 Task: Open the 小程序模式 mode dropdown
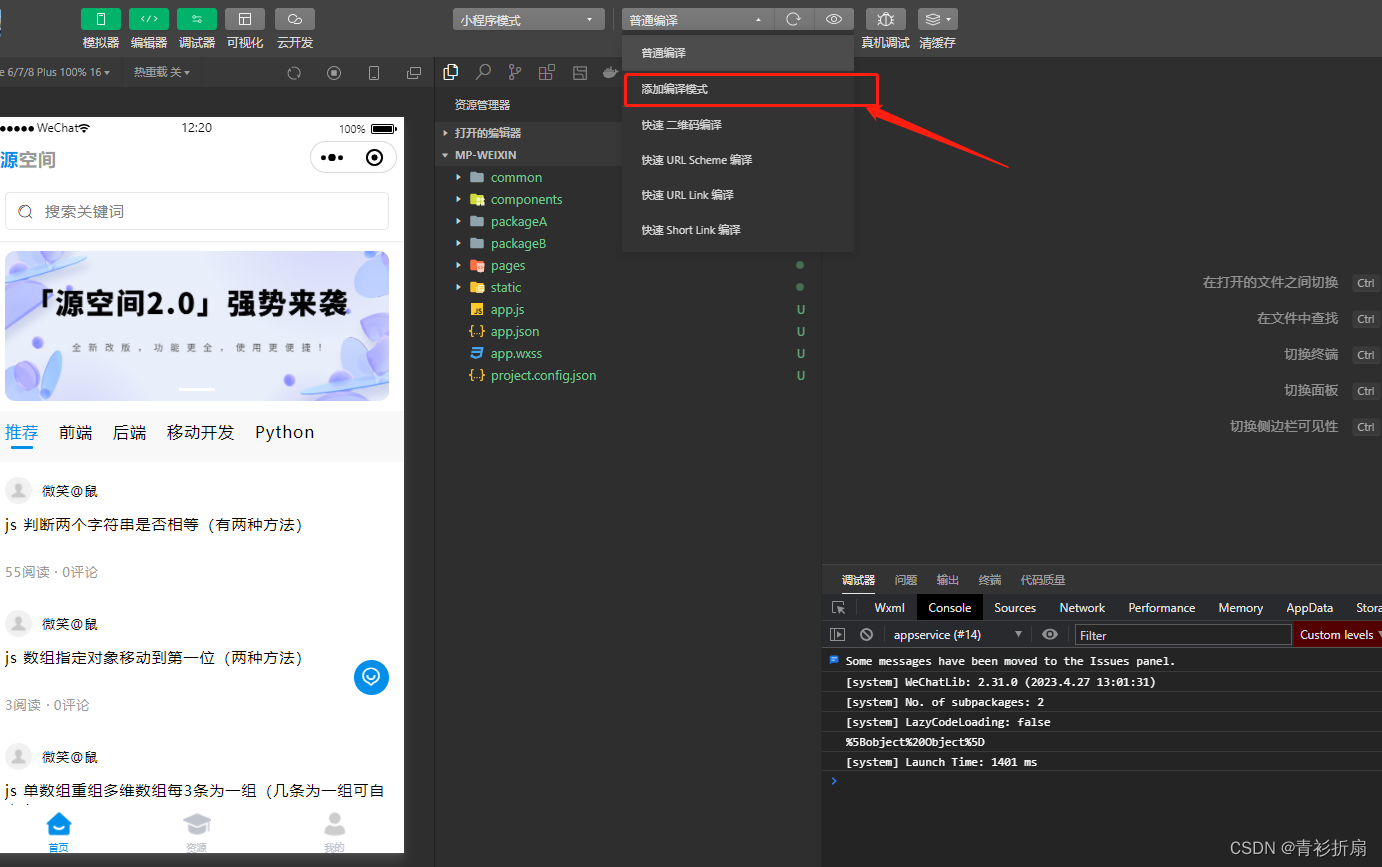click(528, 18)
